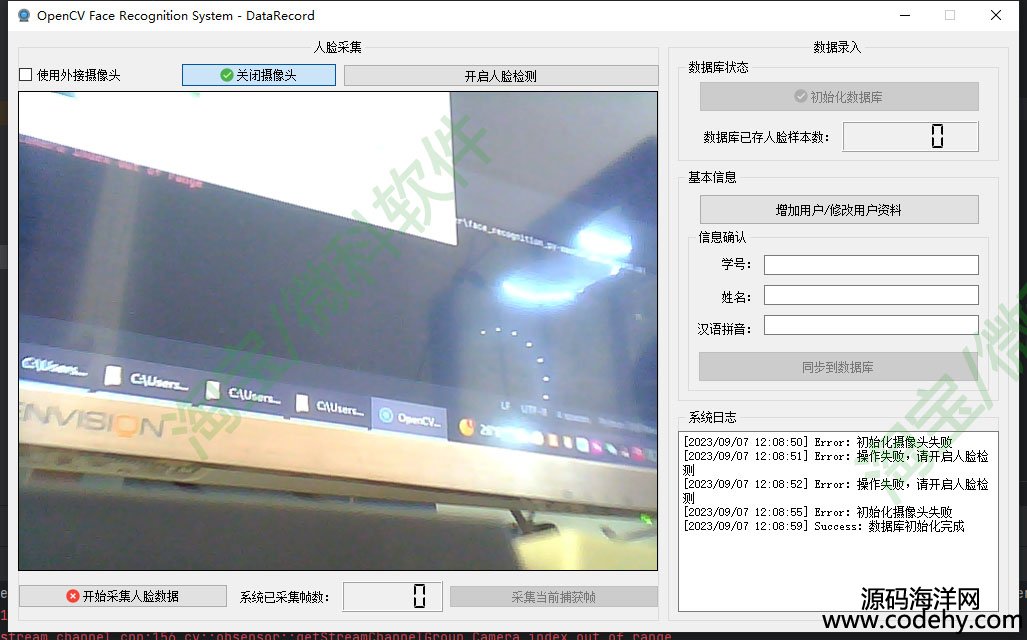Click the 系统已采集帧数 counter display

coord(392,597)
